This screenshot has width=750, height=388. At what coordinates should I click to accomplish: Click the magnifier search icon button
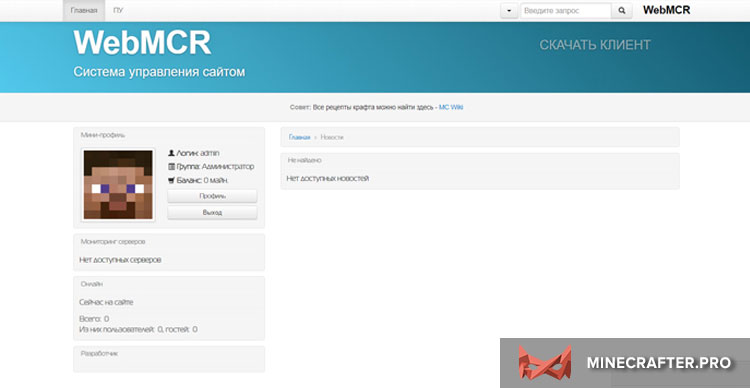[x=621, y=11]
